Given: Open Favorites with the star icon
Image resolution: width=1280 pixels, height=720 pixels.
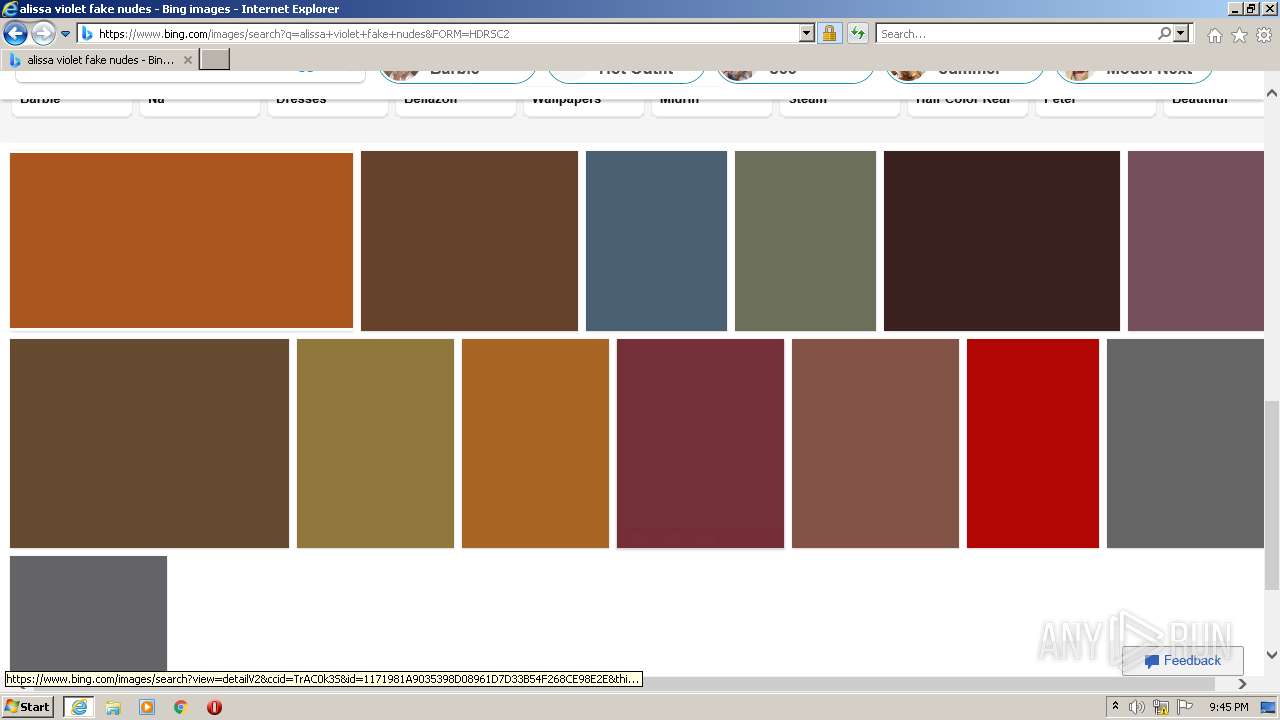Looking at the screenshot, I should coord(1239,35).
